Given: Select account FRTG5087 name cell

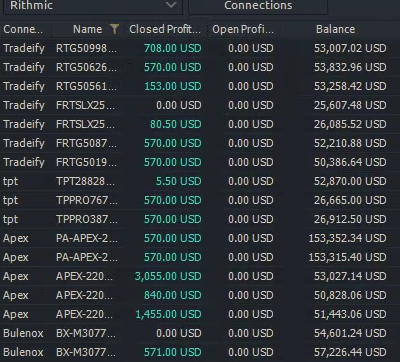Looking at the screenshot, I should [x=86, y=143].
